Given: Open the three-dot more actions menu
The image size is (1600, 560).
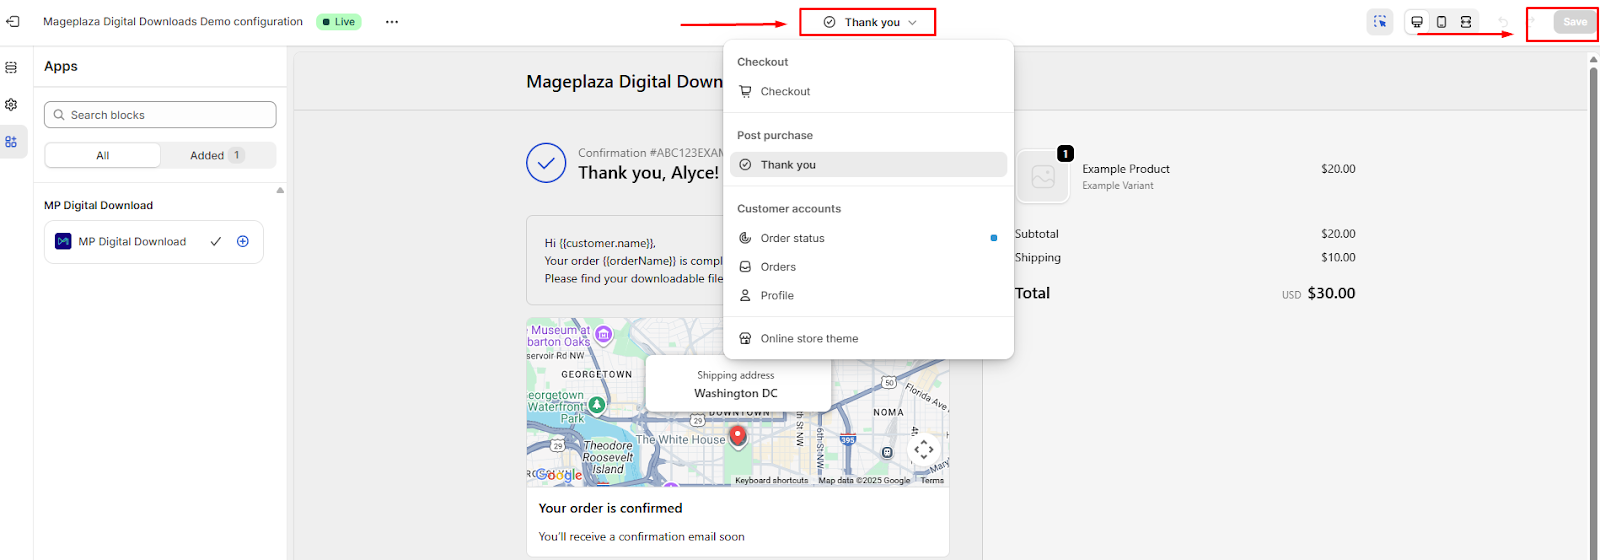Looking at the screenshot, I should [392, 22].
